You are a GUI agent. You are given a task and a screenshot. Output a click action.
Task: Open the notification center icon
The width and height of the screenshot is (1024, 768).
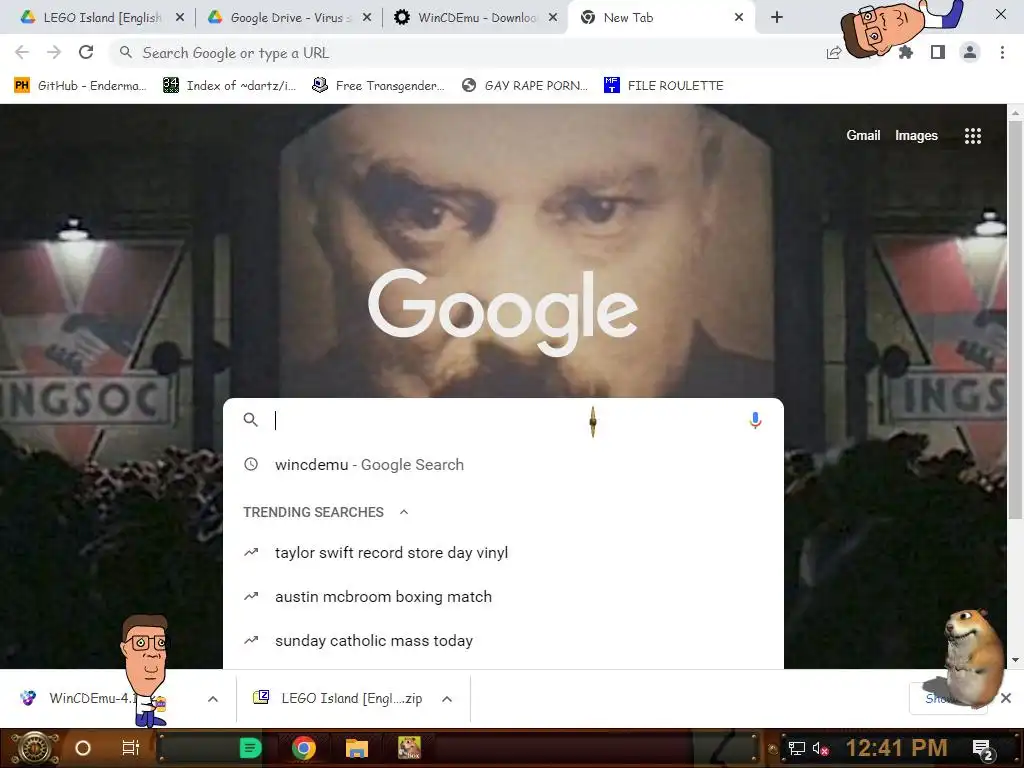point(982,749)
